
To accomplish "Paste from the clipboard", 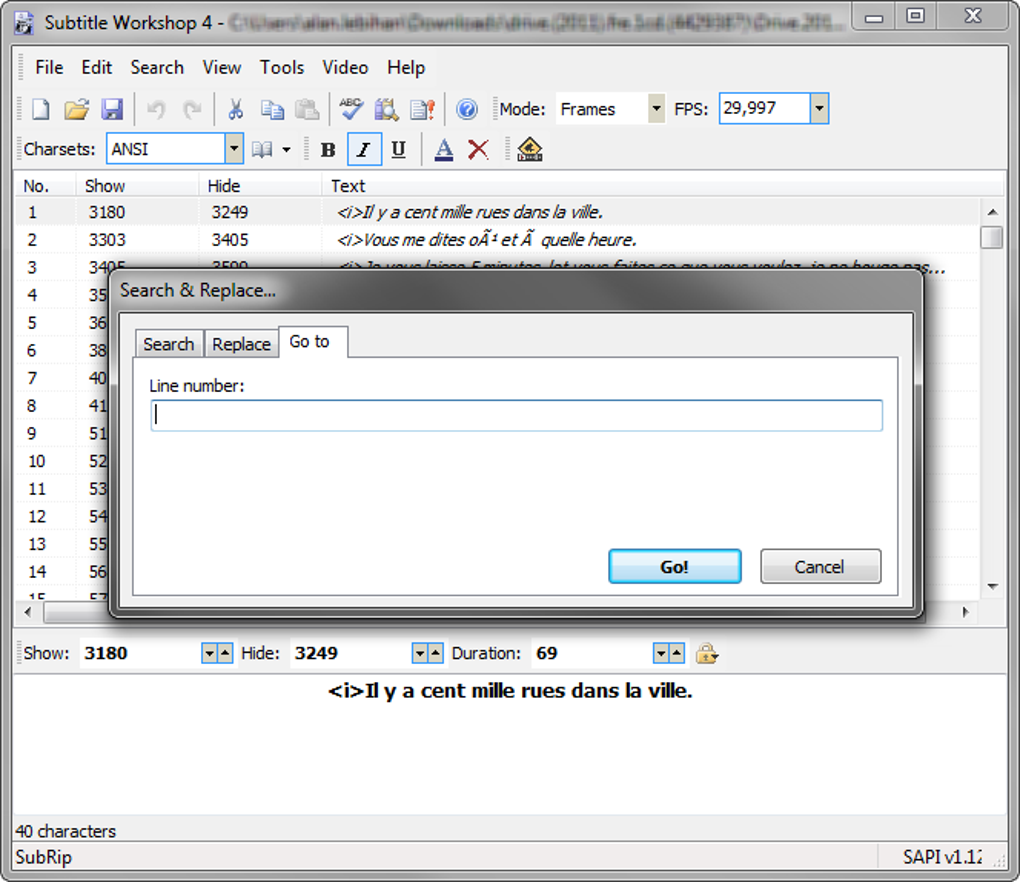I will tap(307, 109).
